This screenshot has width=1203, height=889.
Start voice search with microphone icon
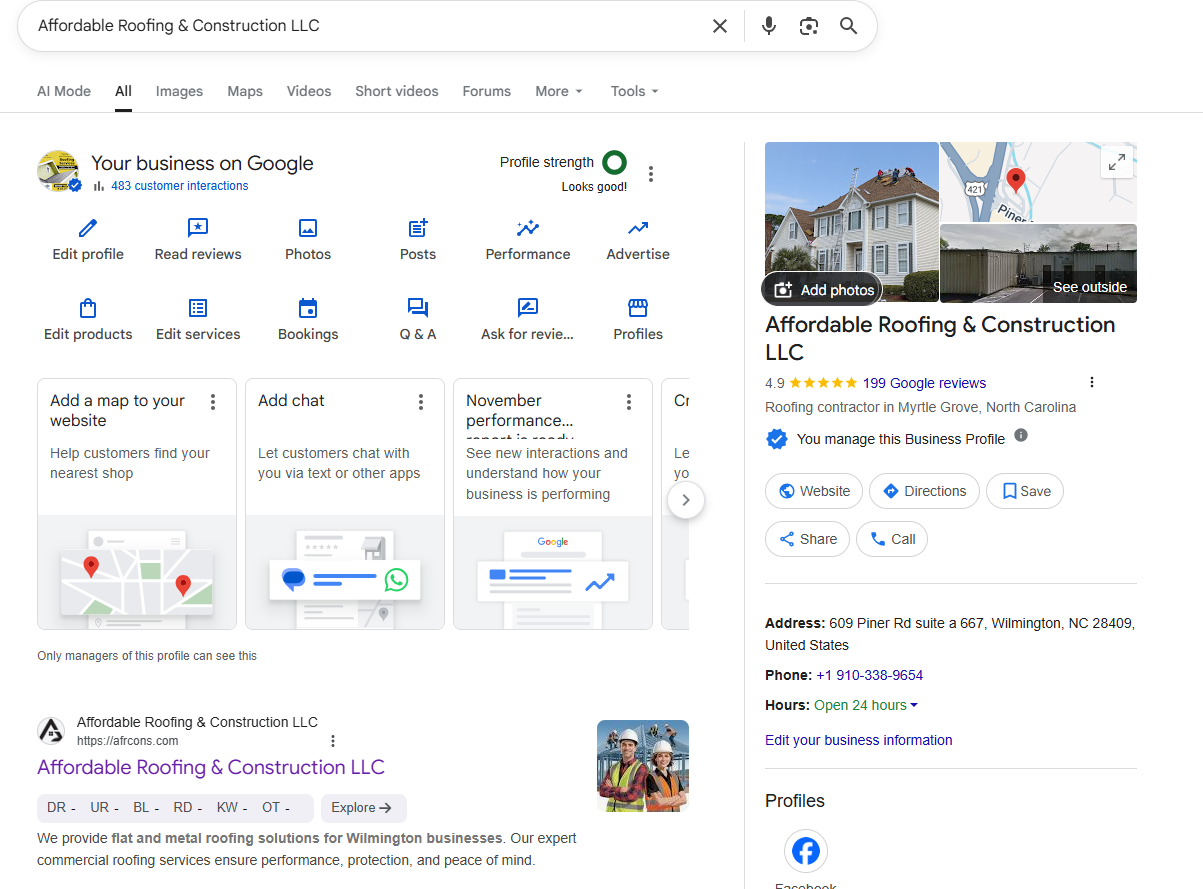pos(768,26)
